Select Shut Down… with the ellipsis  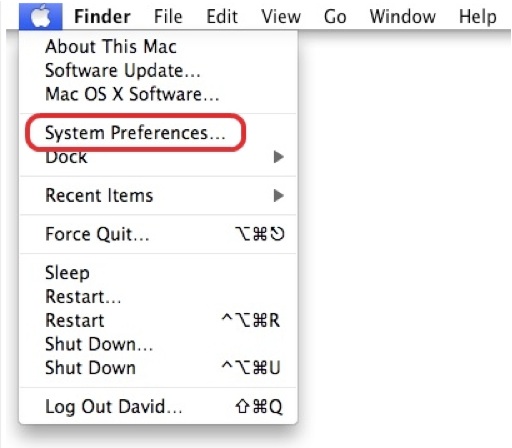click(x=158, y=344)
